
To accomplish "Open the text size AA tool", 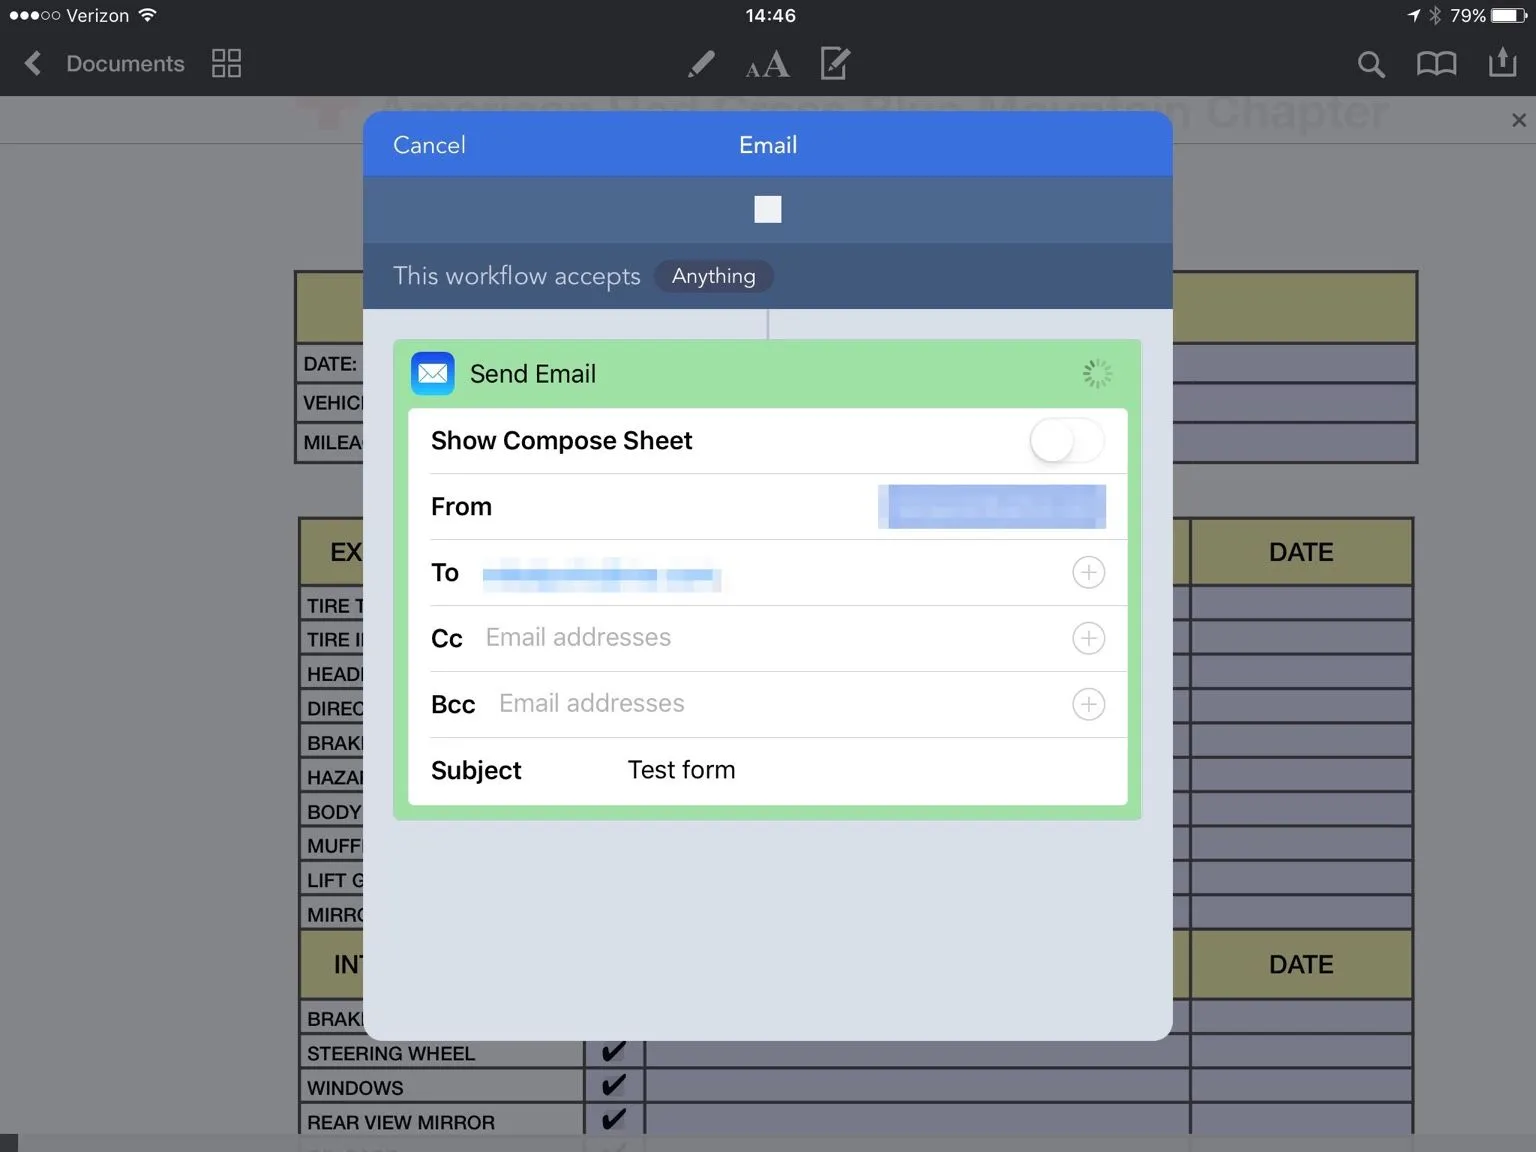I will click(x=767, y=66).
